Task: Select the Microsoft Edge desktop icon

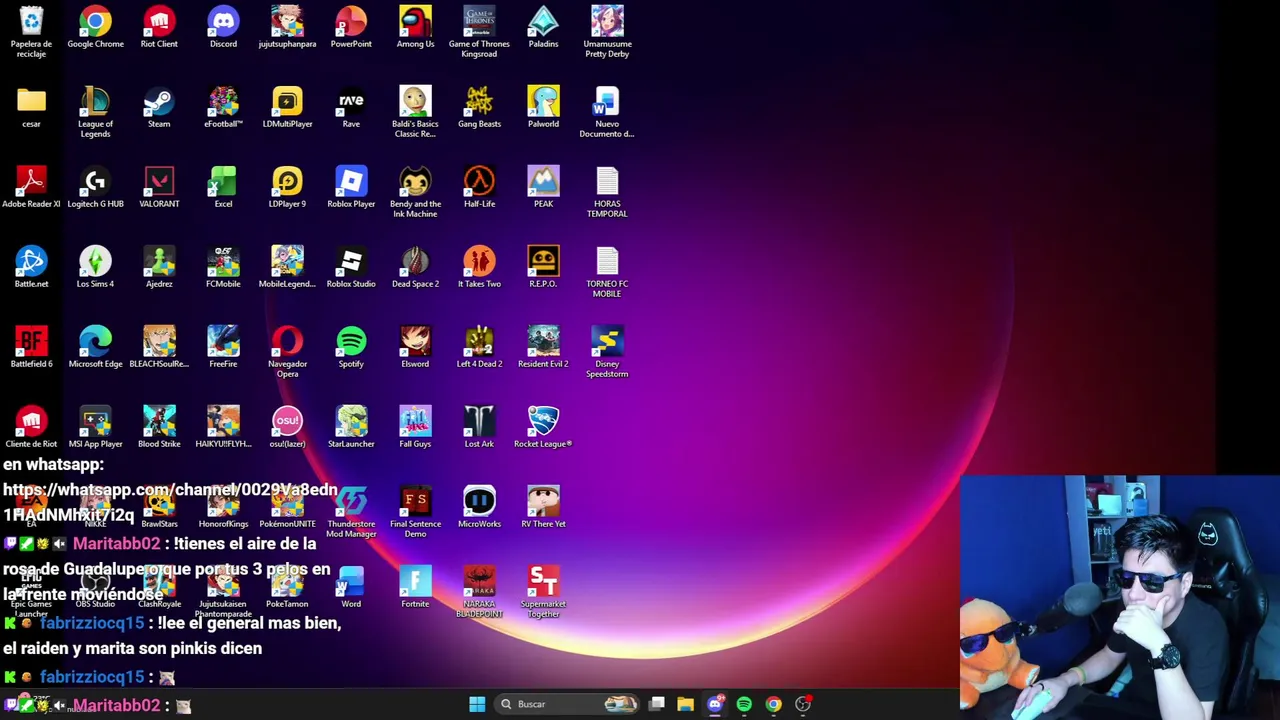Action: (x=95, y=348)
